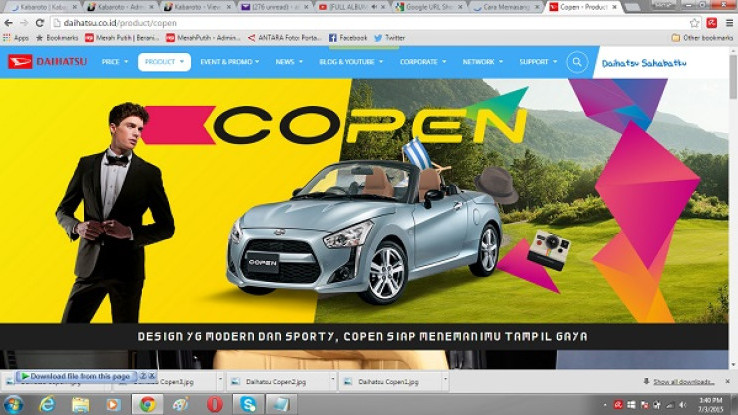This screenshot has height=415, width=738.
Task: Open the EVENT & PROMO dropdown
Action: (230, 62)
